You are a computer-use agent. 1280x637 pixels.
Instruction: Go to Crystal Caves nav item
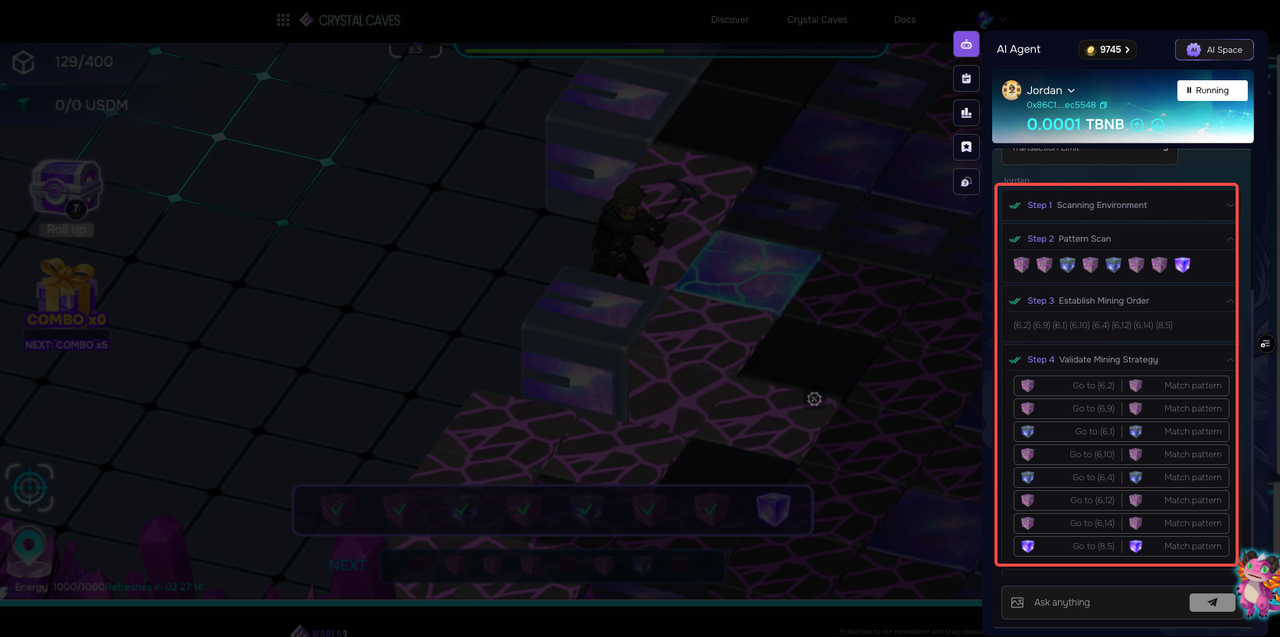tap(817, 20)
